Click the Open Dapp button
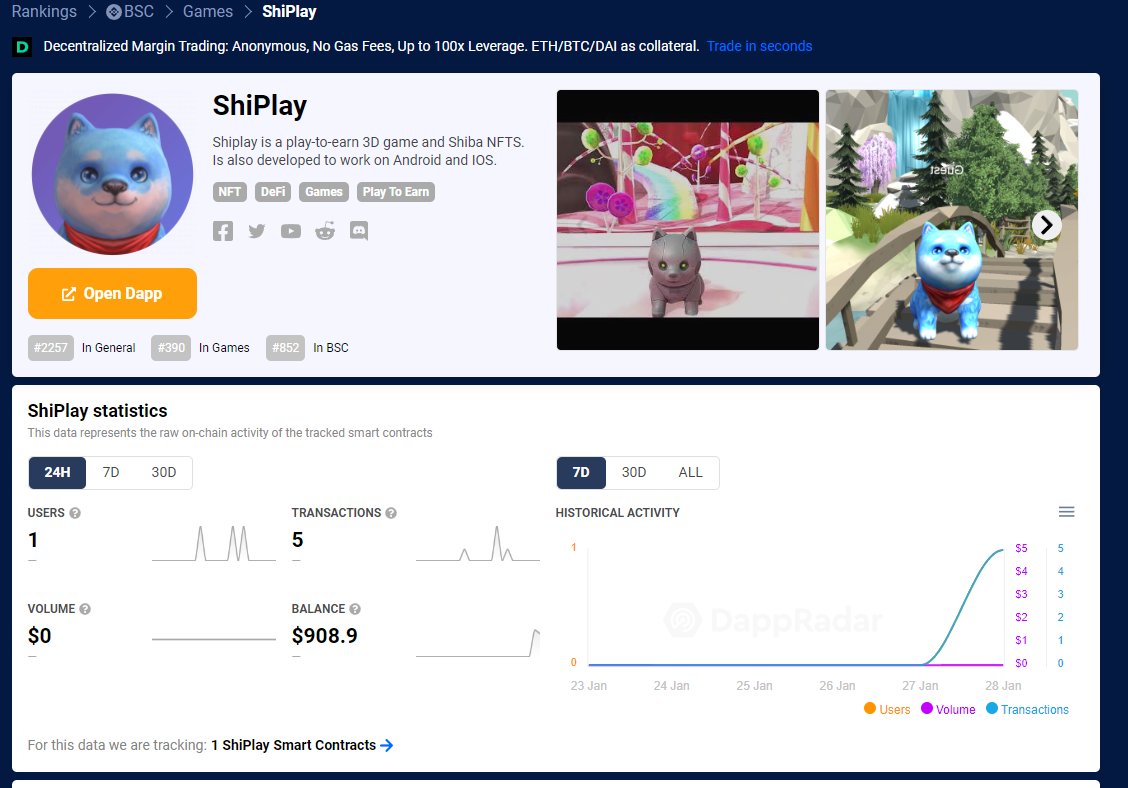Image resolution: width=1128 pixels, height=788 pixels. (x=112, y=294)
